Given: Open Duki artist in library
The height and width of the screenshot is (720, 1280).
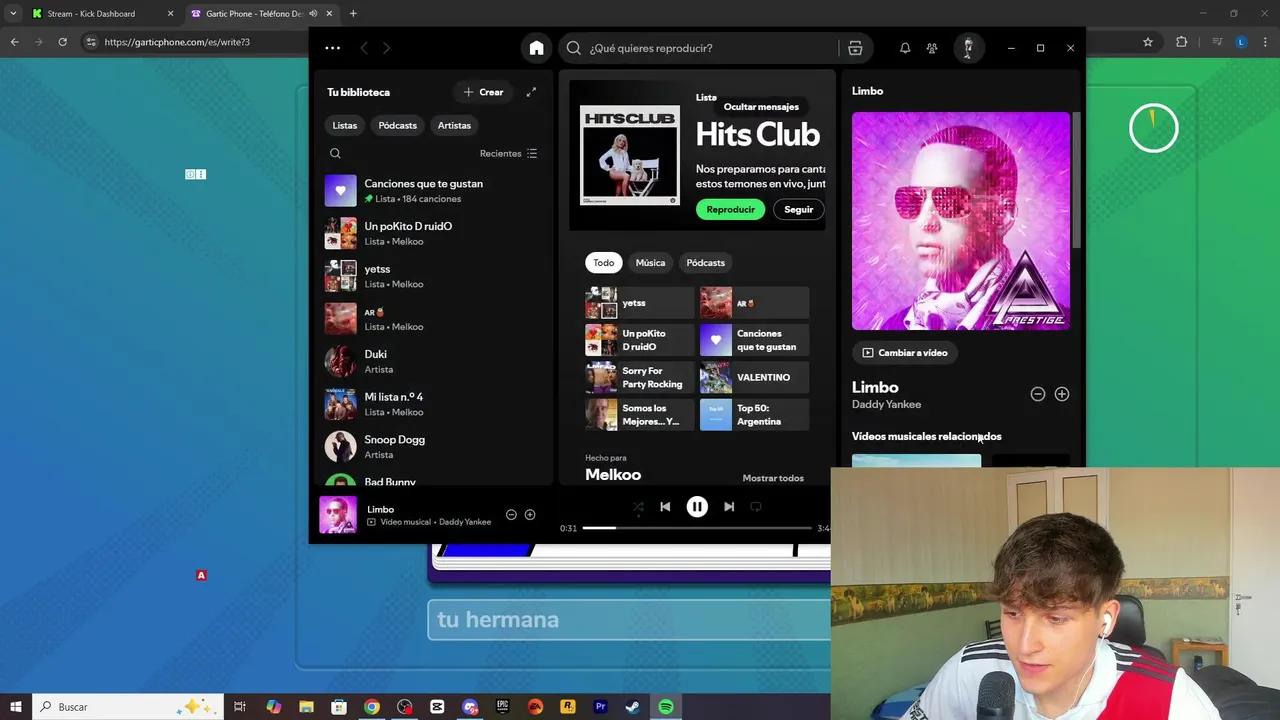Looking at the screenshot, I should [433, 361].
